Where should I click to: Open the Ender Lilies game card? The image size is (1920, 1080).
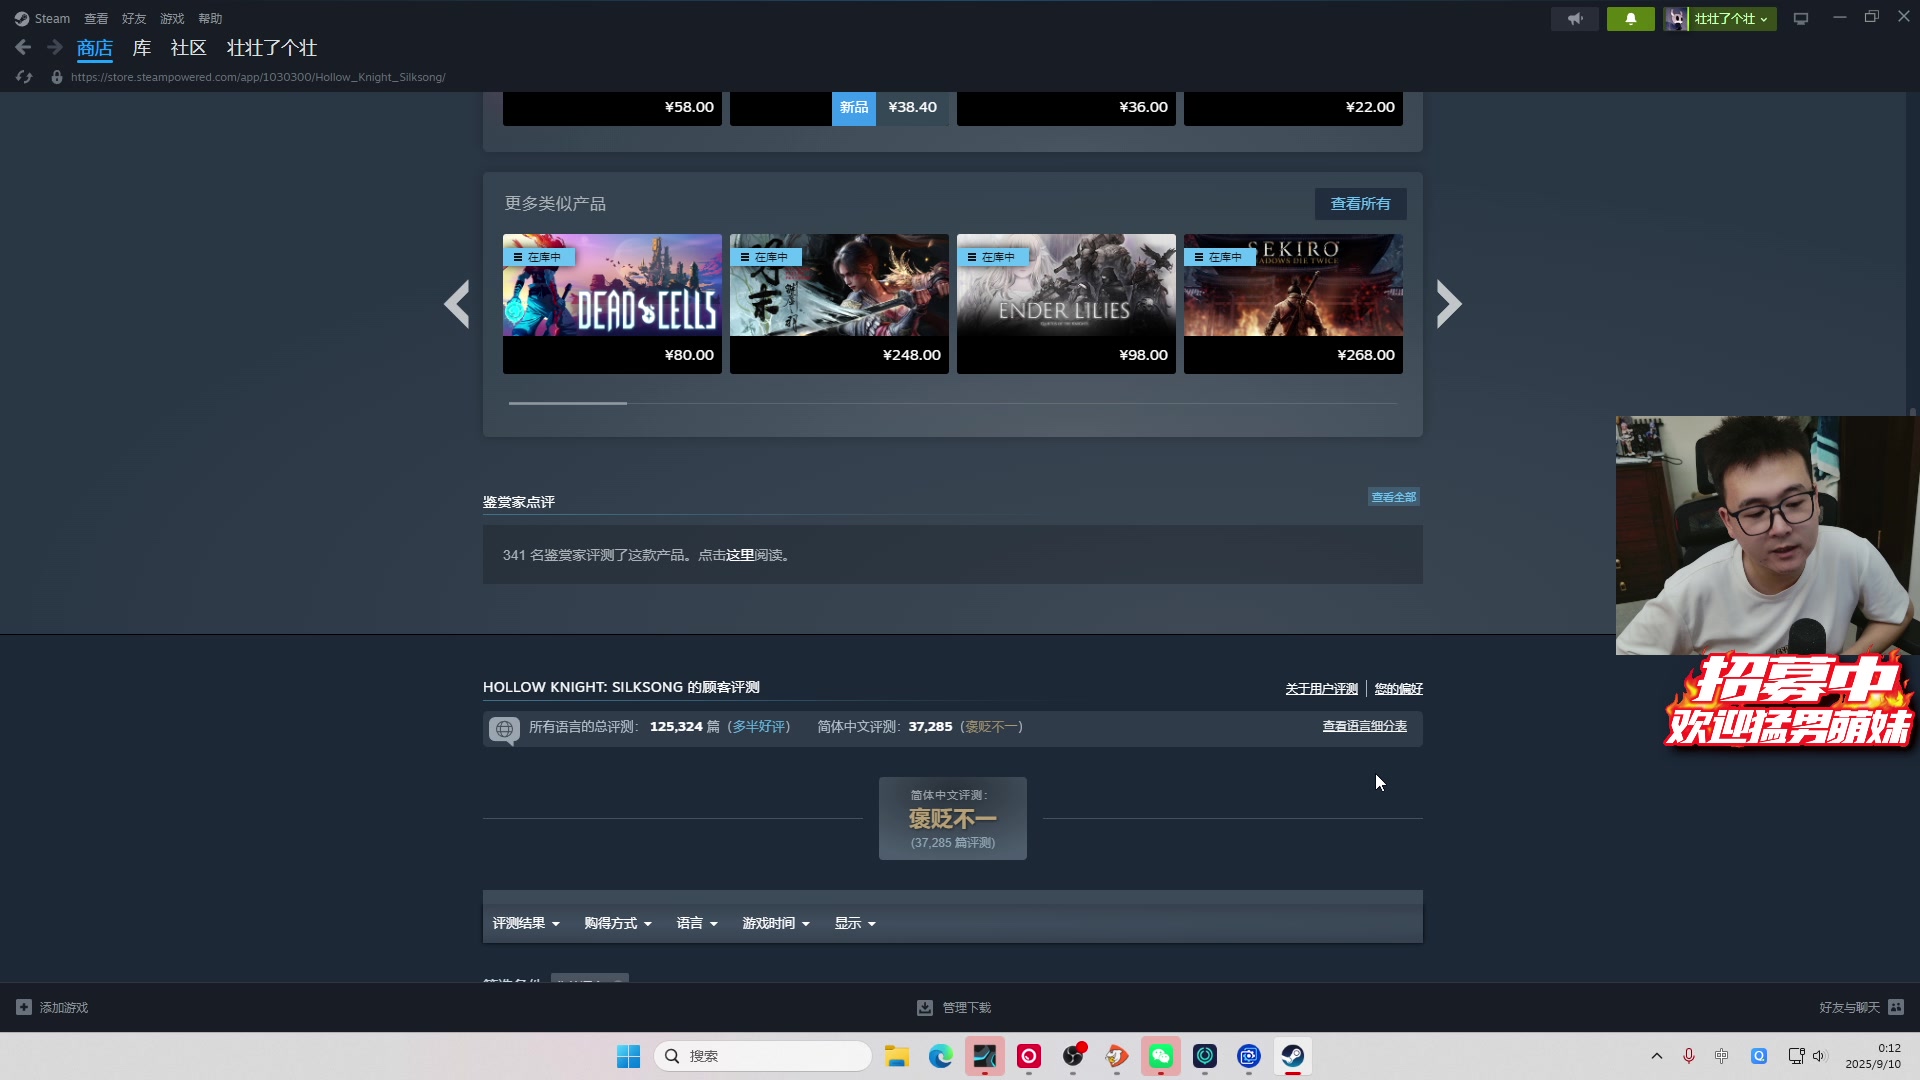click(x=1066, y=304)
